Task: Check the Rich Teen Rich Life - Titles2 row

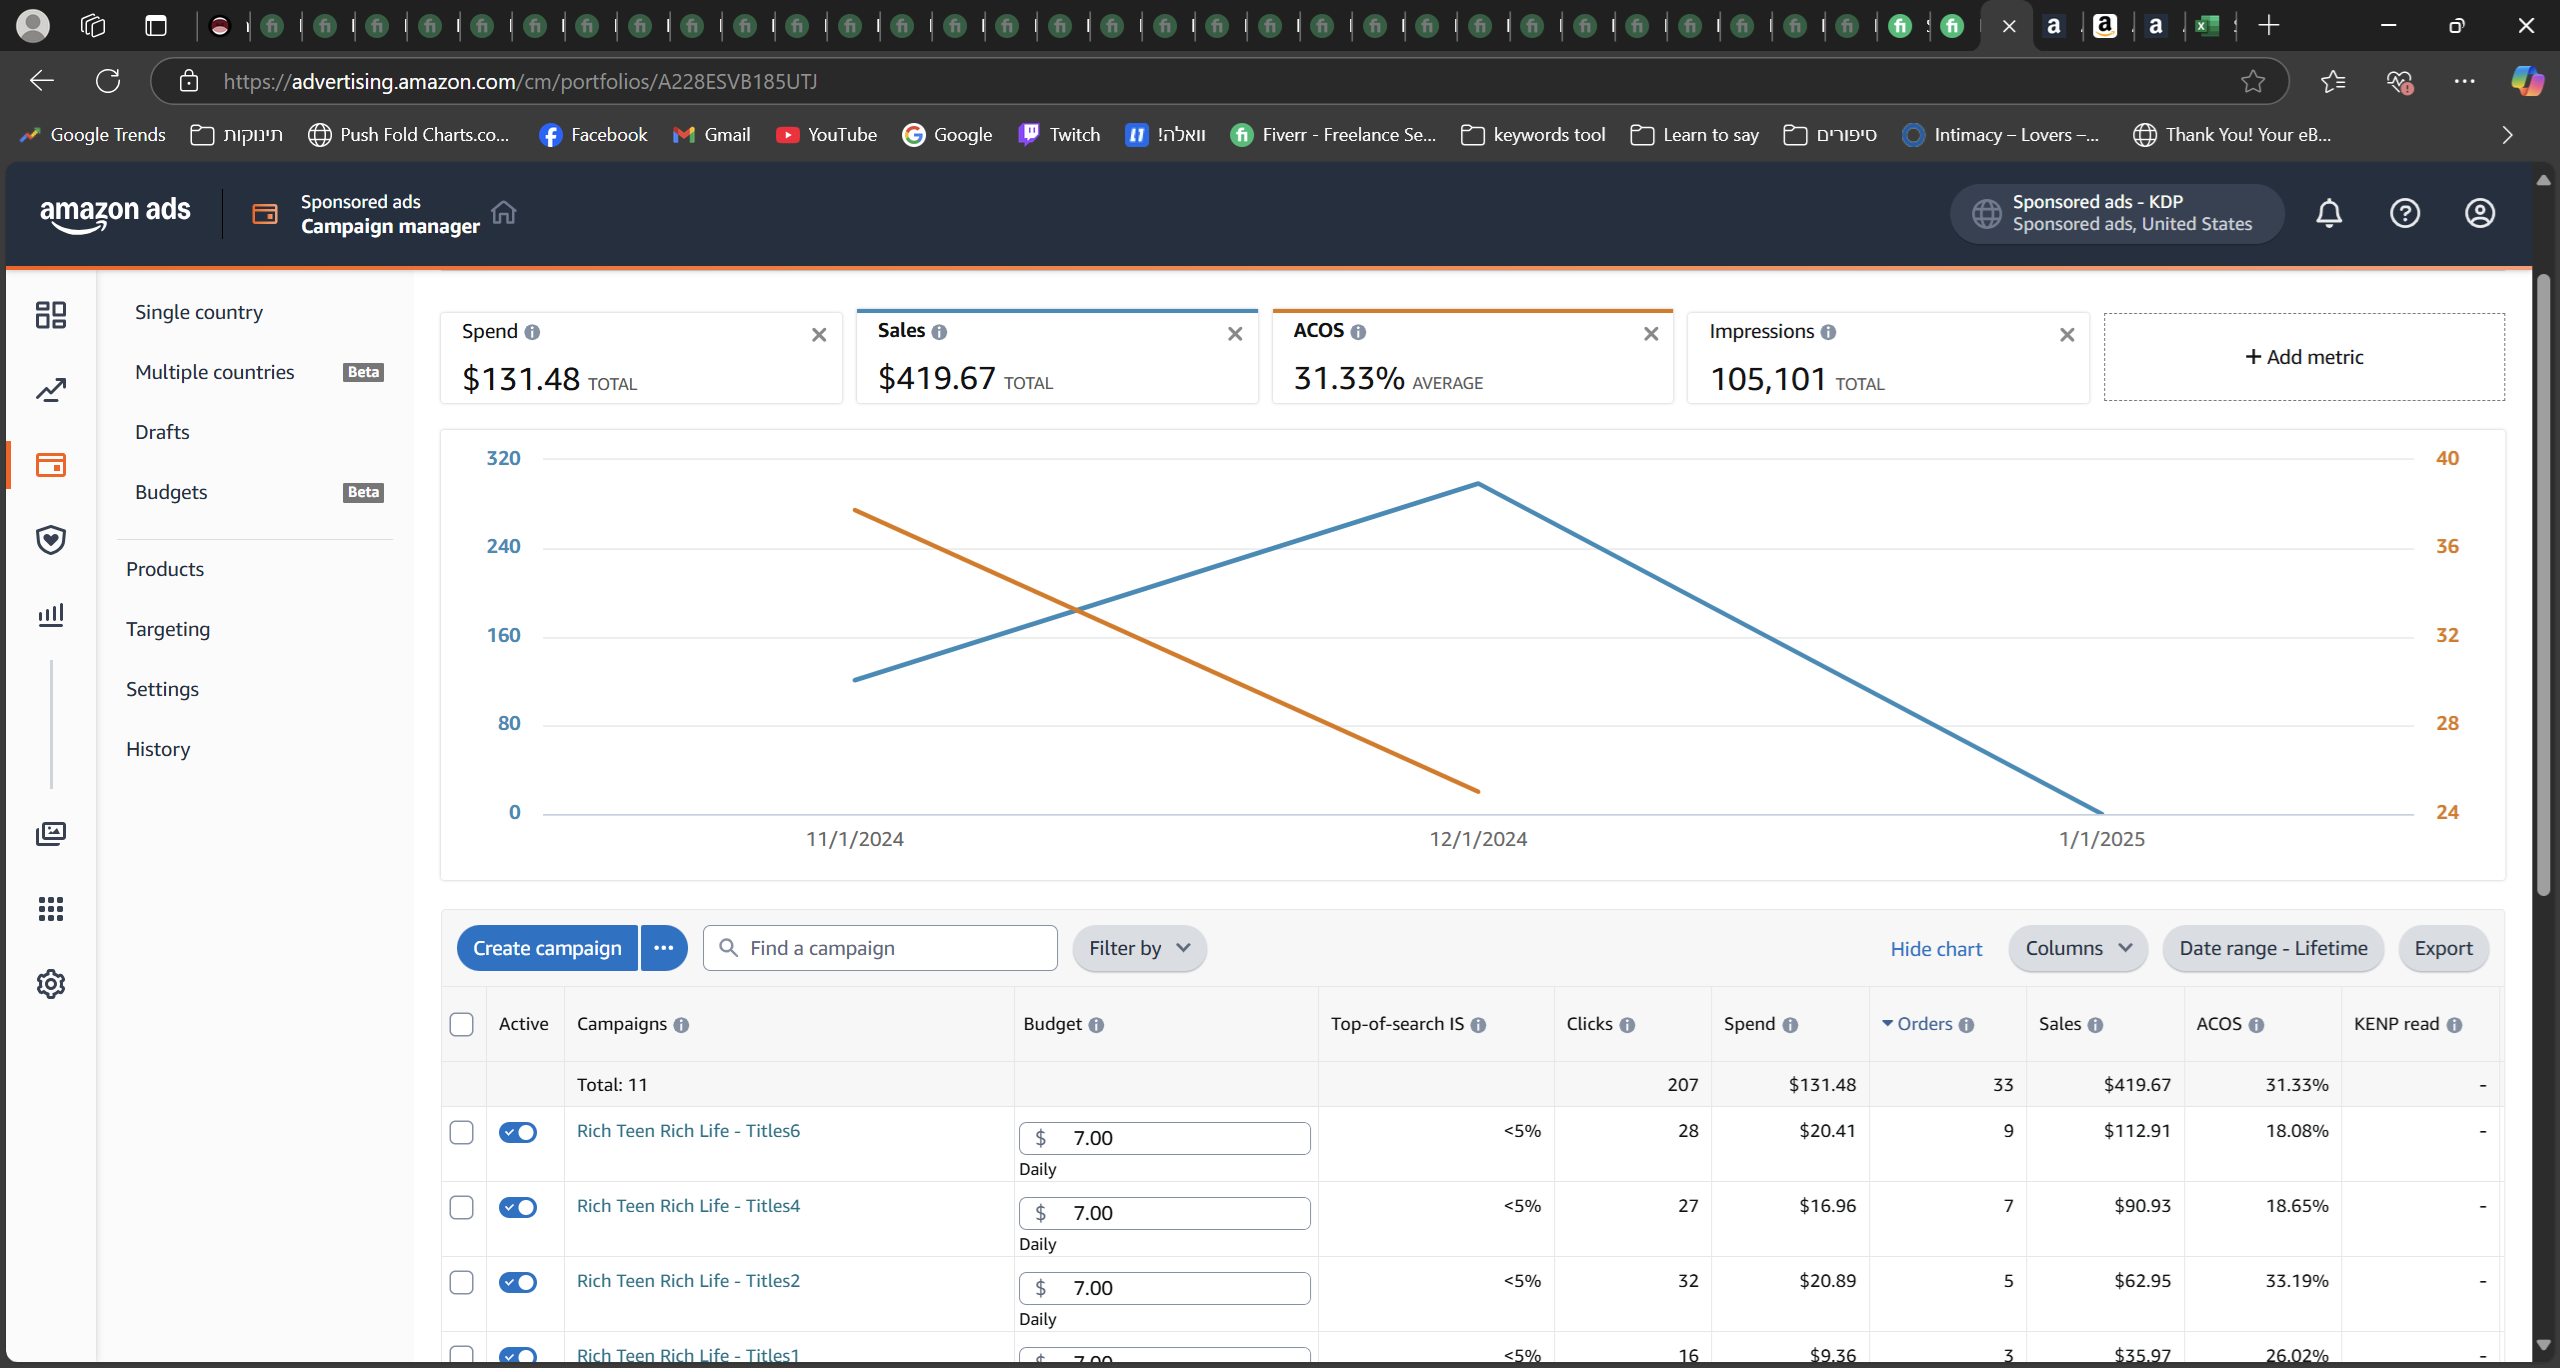Action: coord(461,1282)
